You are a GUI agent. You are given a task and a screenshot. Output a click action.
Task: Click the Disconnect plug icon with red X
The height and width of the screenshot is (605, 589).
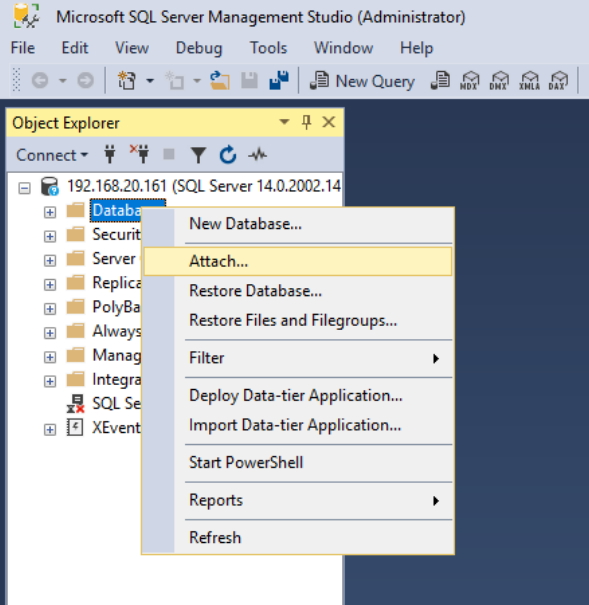coord(140,154)
